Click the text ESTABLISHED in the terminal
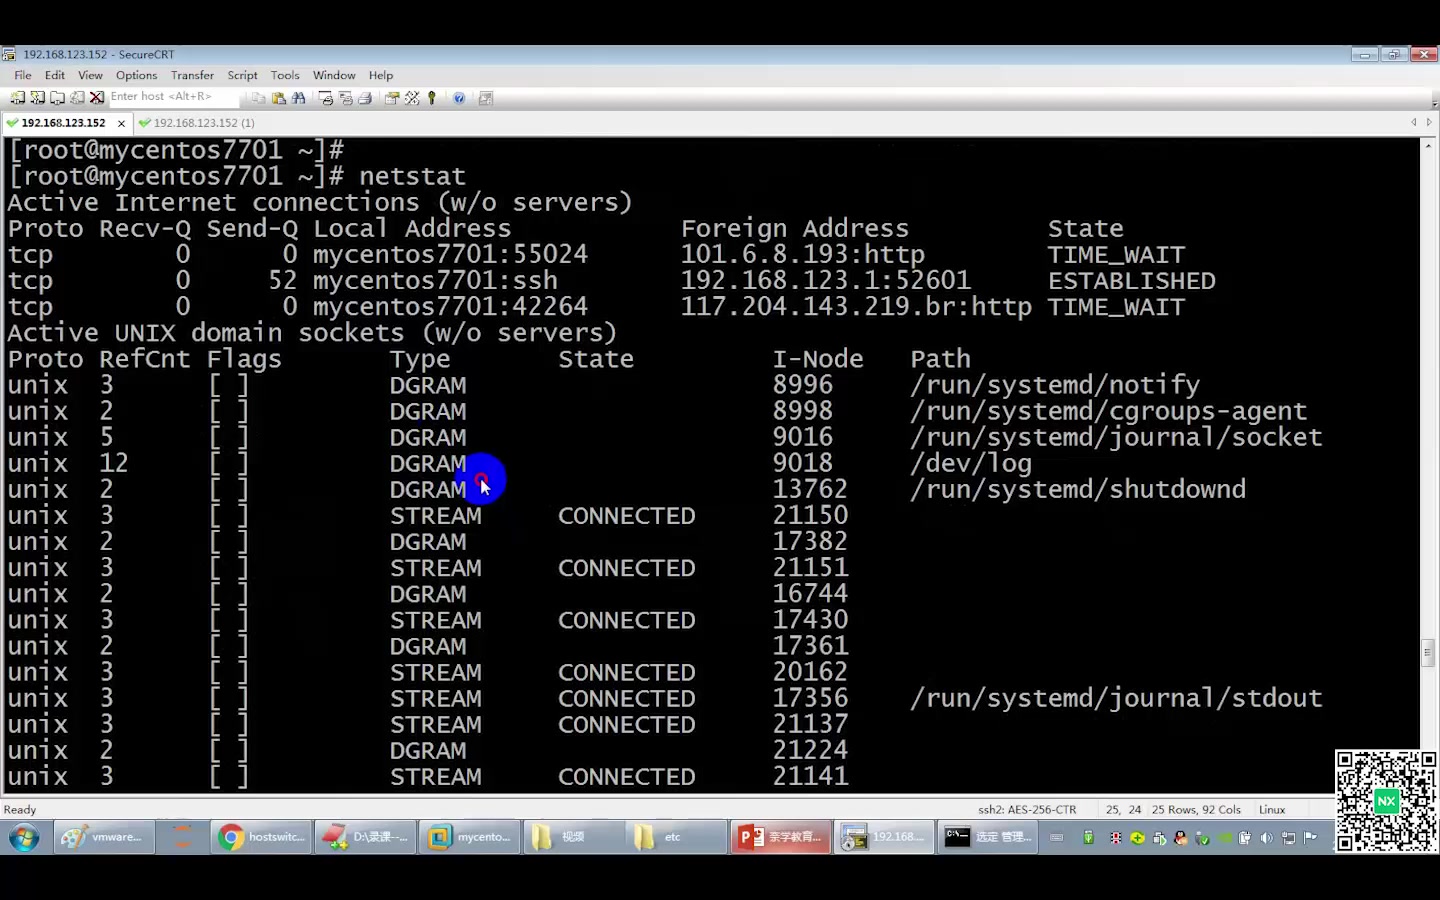 click(x=1132, y=281)
